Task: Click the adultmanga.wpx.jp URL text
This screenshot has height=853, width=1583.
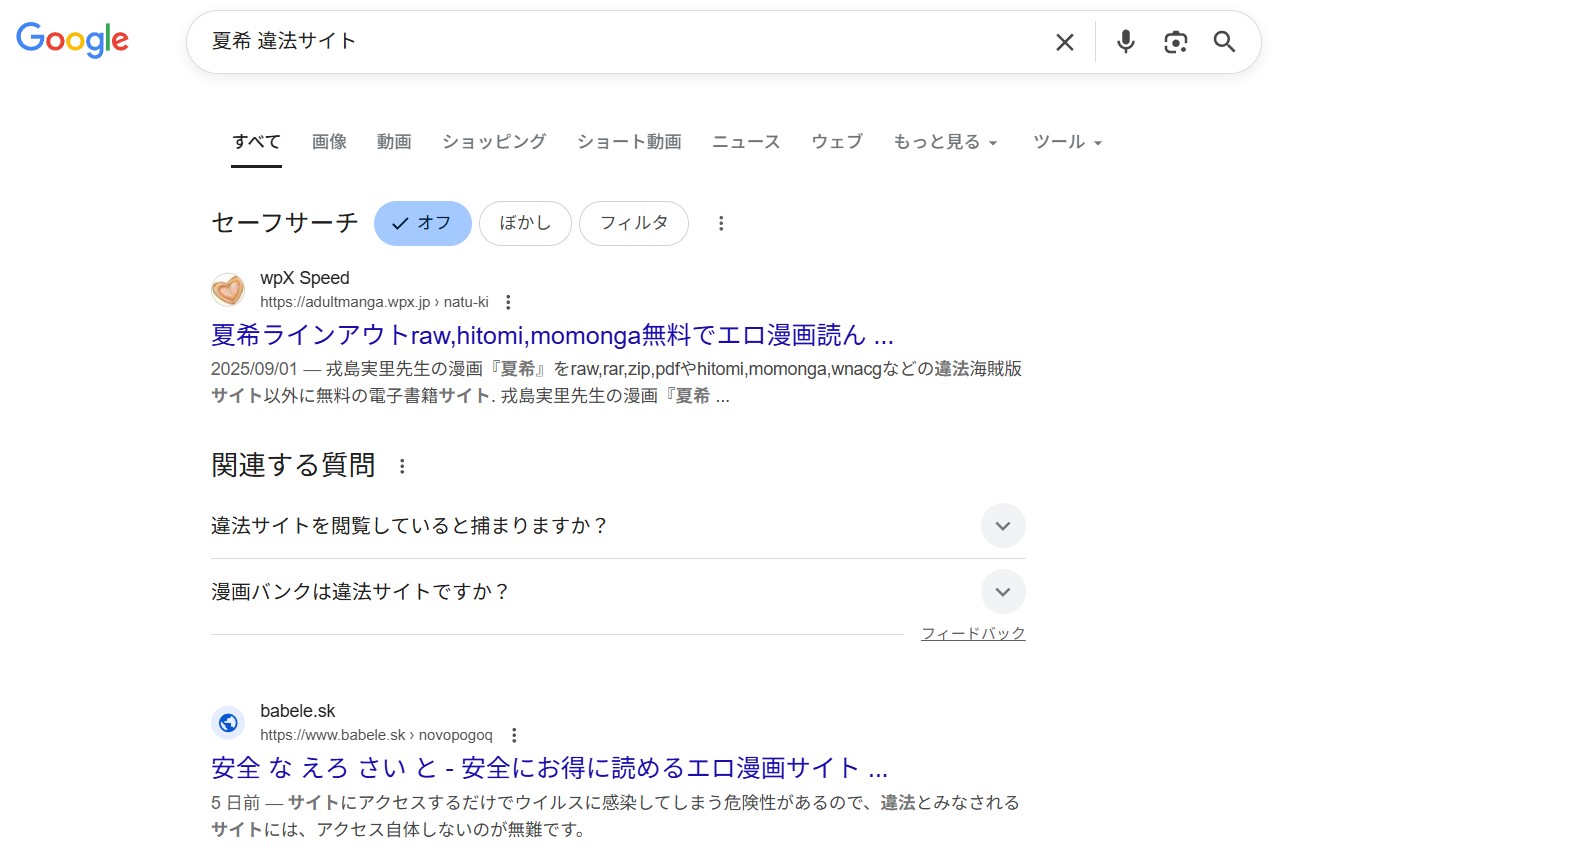Action: point(374,302)
